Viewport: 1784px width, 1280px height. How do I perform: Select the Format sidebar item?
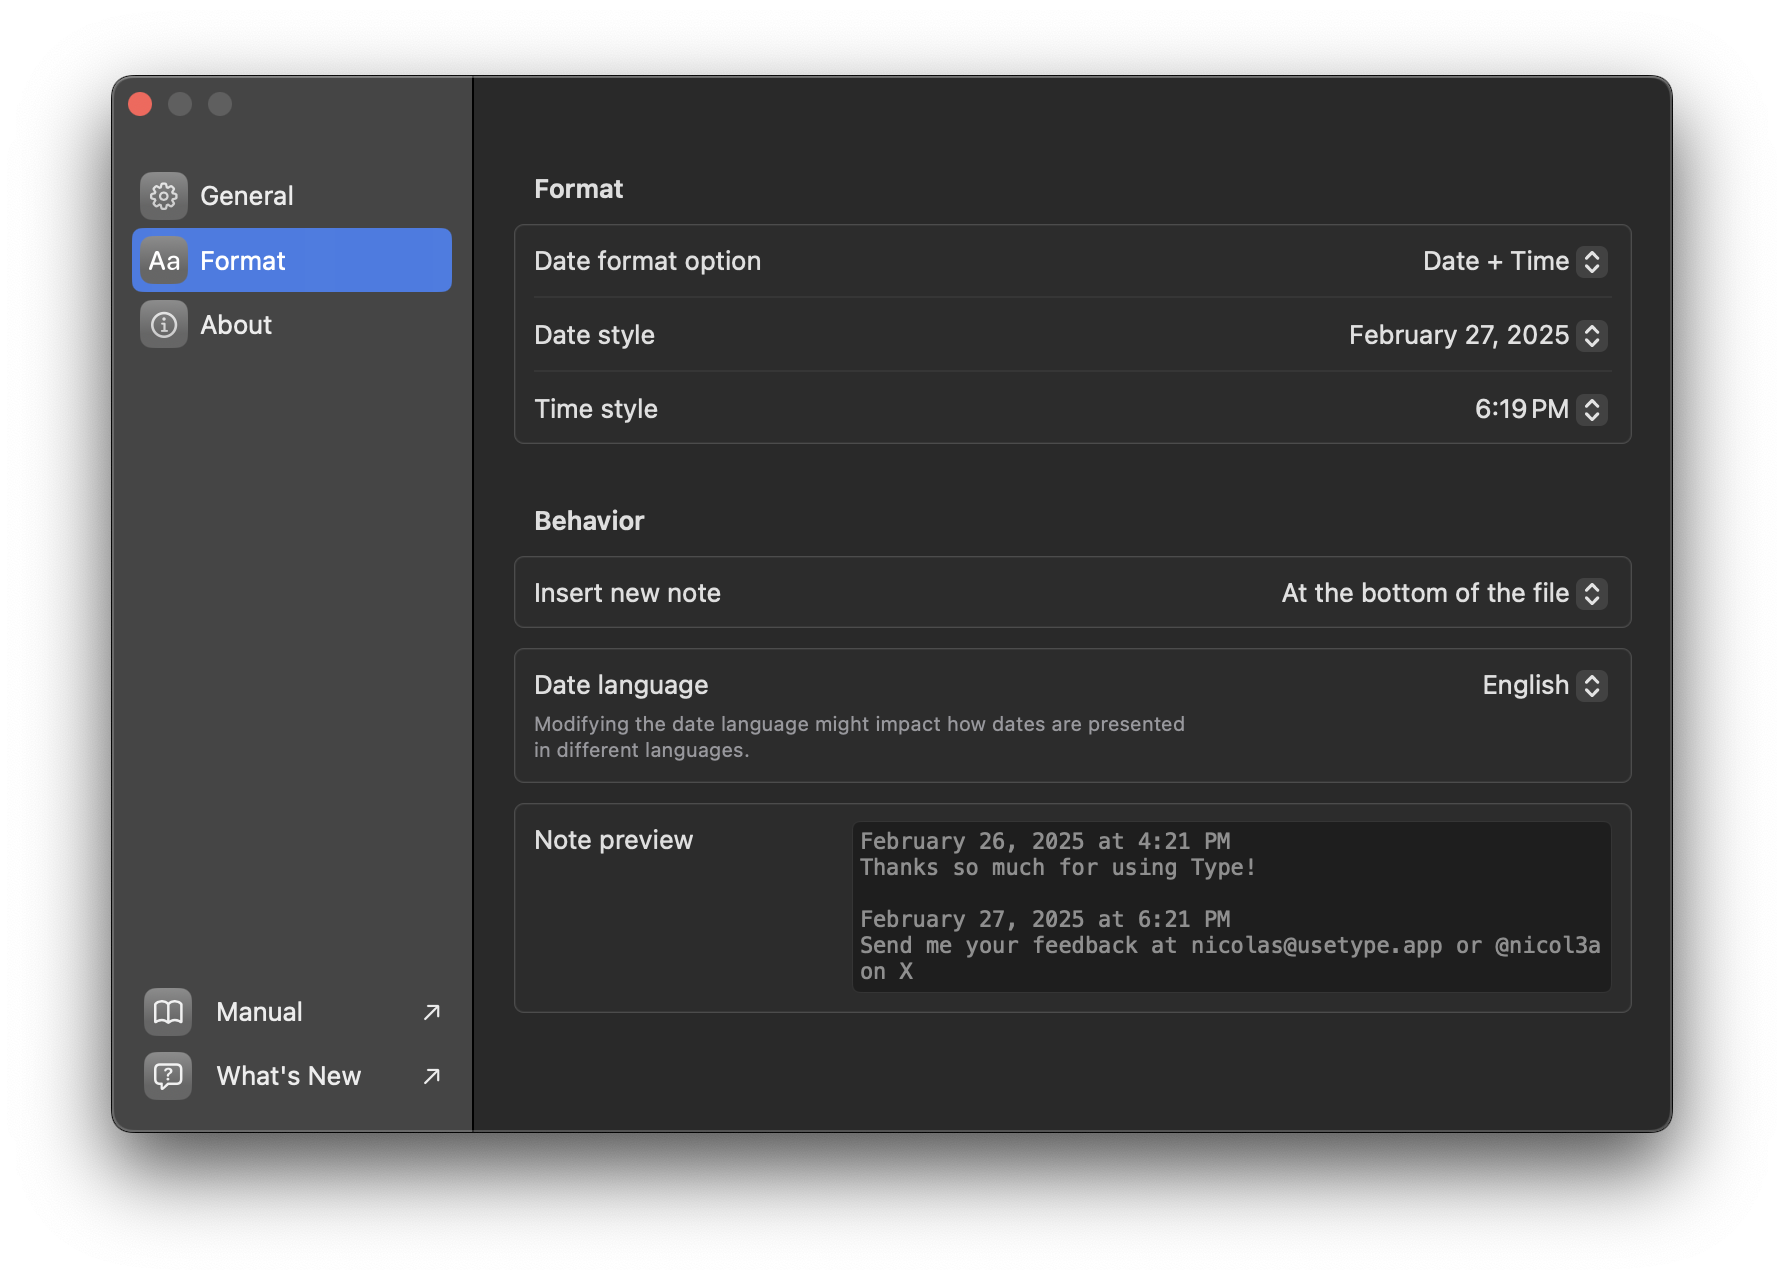click(x=291, y=260)
